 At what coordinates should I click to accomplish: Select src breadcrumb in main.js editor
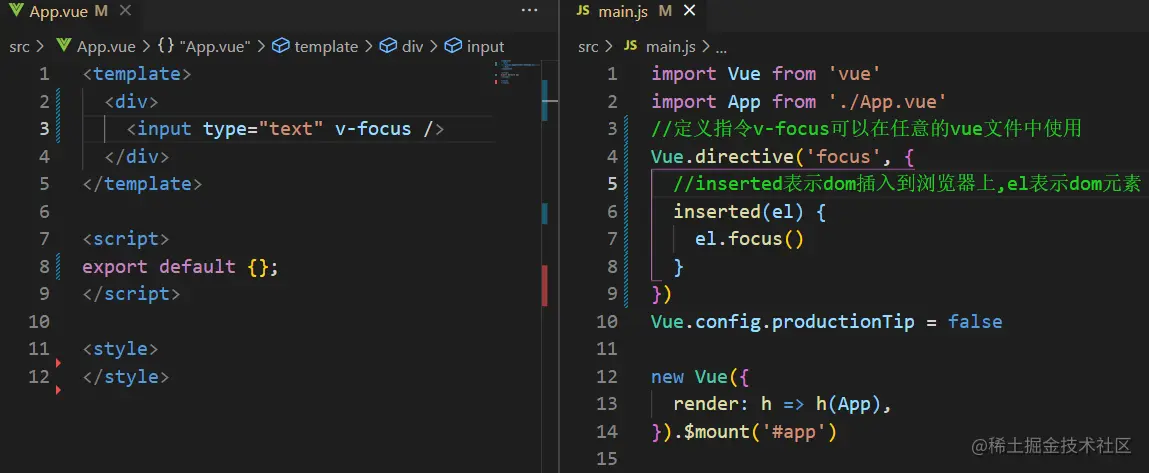588,46
